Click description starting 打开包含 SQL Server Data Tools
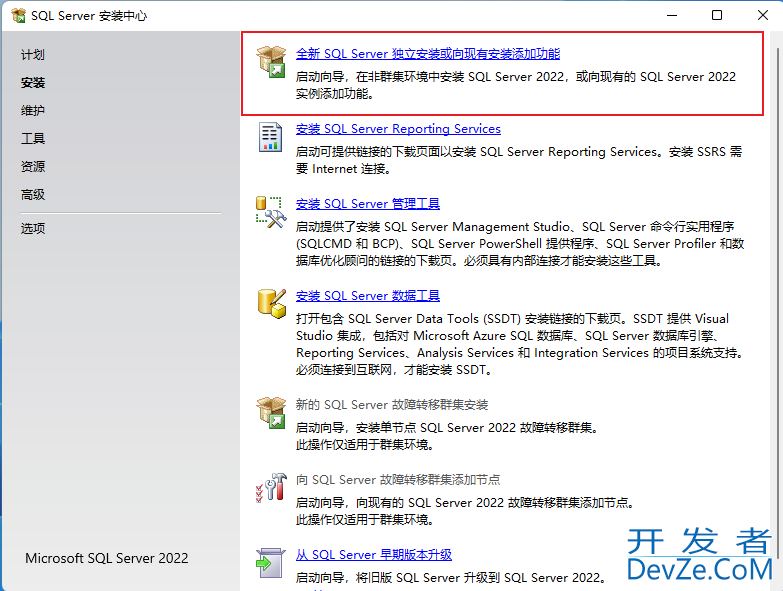Image resolution: width=783 pixels, height=591 pixels. (520, 344)
